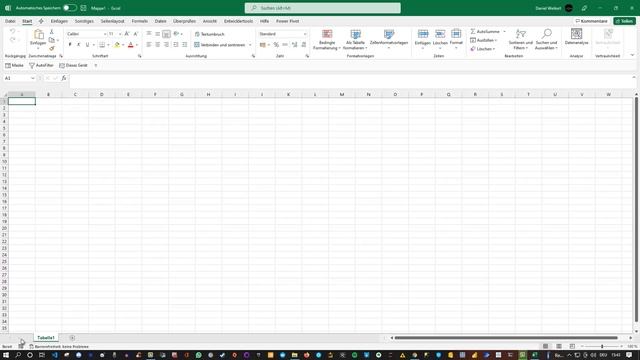
Task: Click the taskbar search magnifier icon
Action: pyautogui.click(x=18, y=355)
